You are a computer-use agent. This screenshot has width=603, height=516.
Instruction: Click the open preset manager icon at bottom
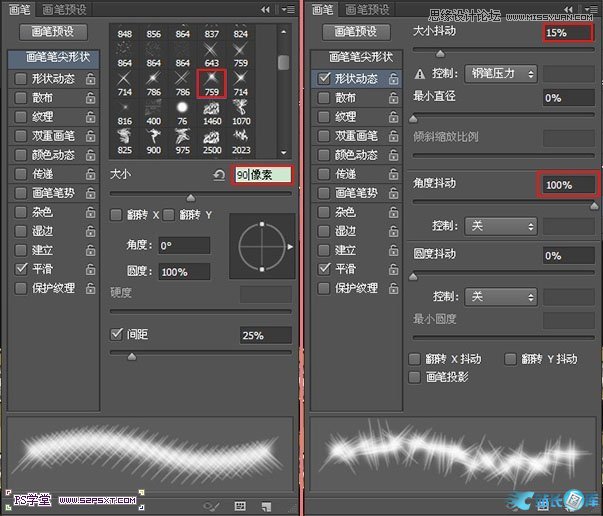click(239, 505)
